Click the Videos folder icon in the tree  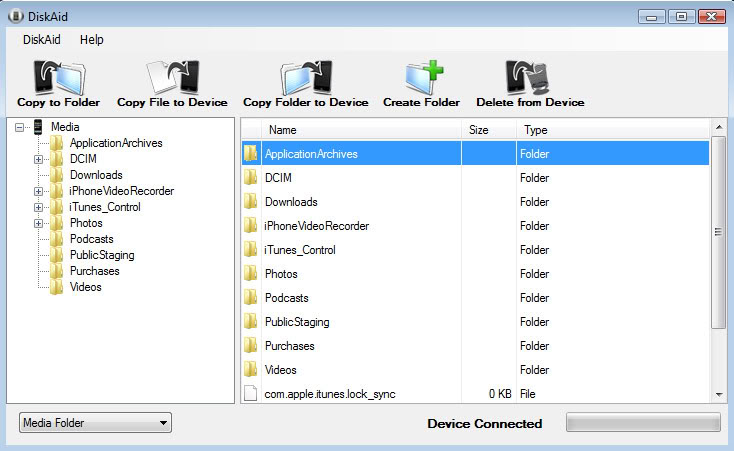pyautogui.click(x=57, y=287)
